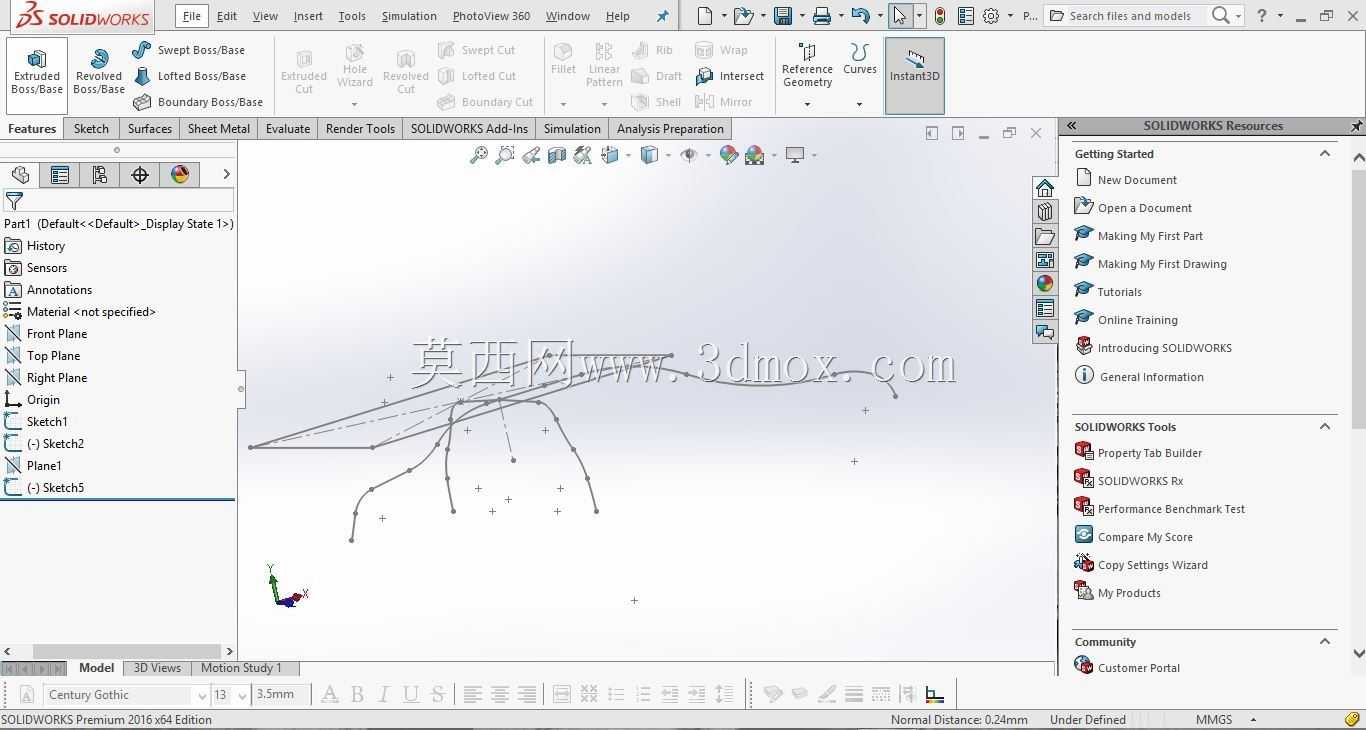Toggle the Instant3D button
Viewport: 1366px width, 730px height.
914,75
